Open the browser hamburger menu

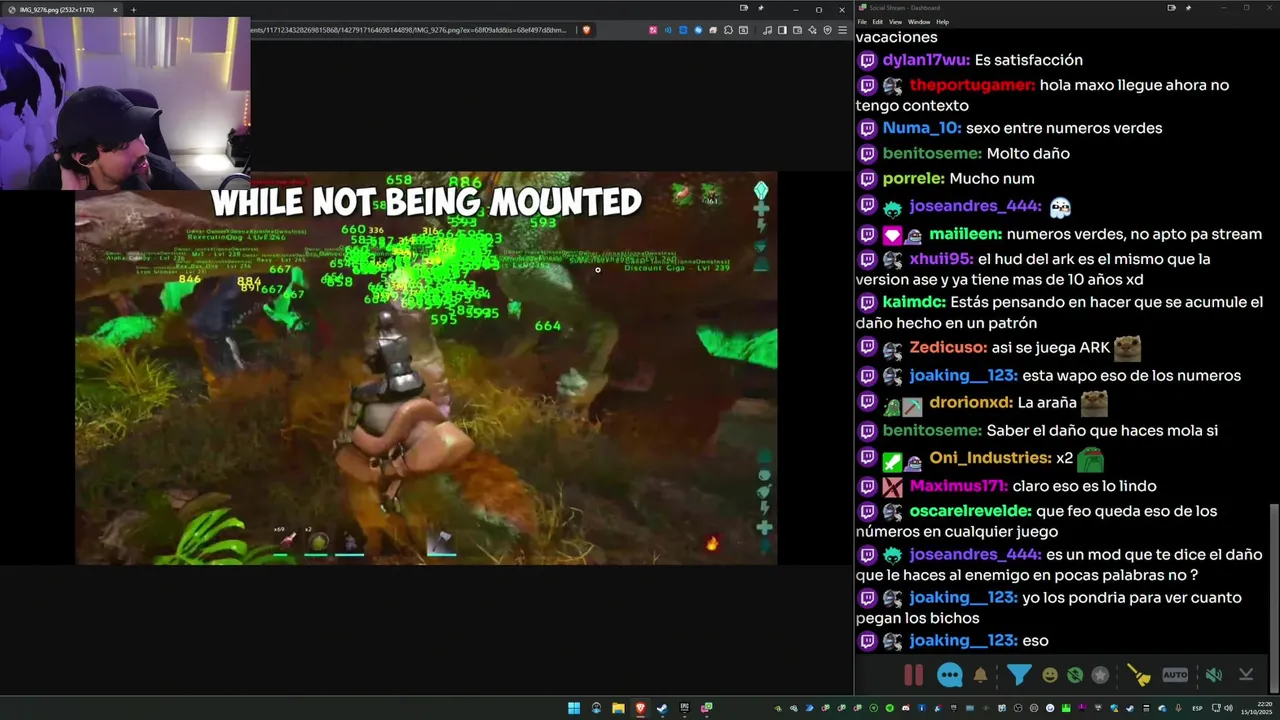(x=842, y=30)
